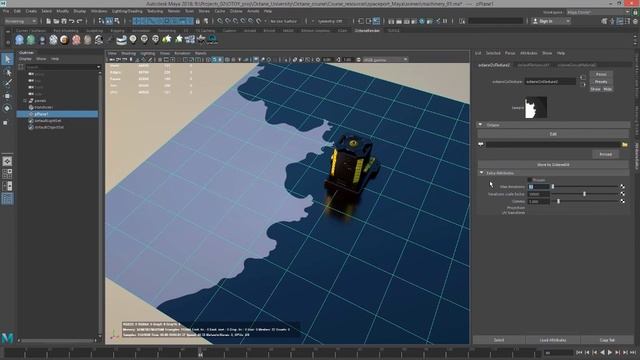
Task: Activate the Paint selection brush tool
Action: point(7,84)
